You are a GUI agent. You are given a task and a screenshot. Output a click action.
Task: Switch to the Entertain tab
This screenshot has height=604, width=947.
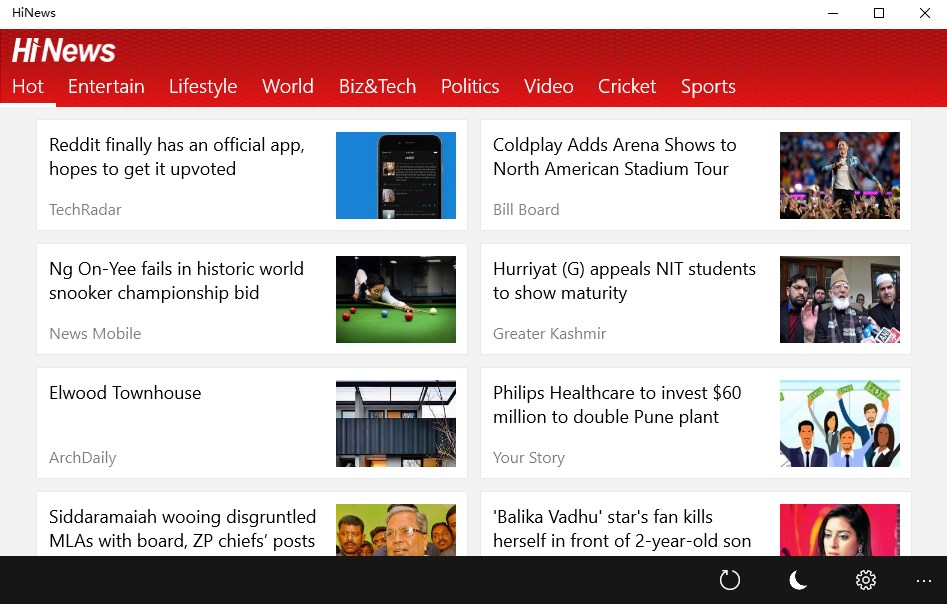106,86
